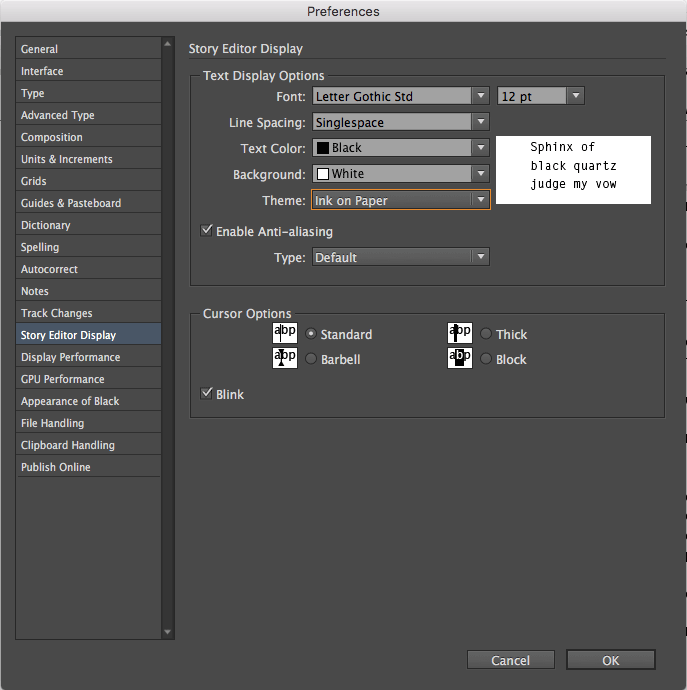Viewport: 687px width, 690px height.
Task: Open the Spelling preferences category
Action: 88,247
